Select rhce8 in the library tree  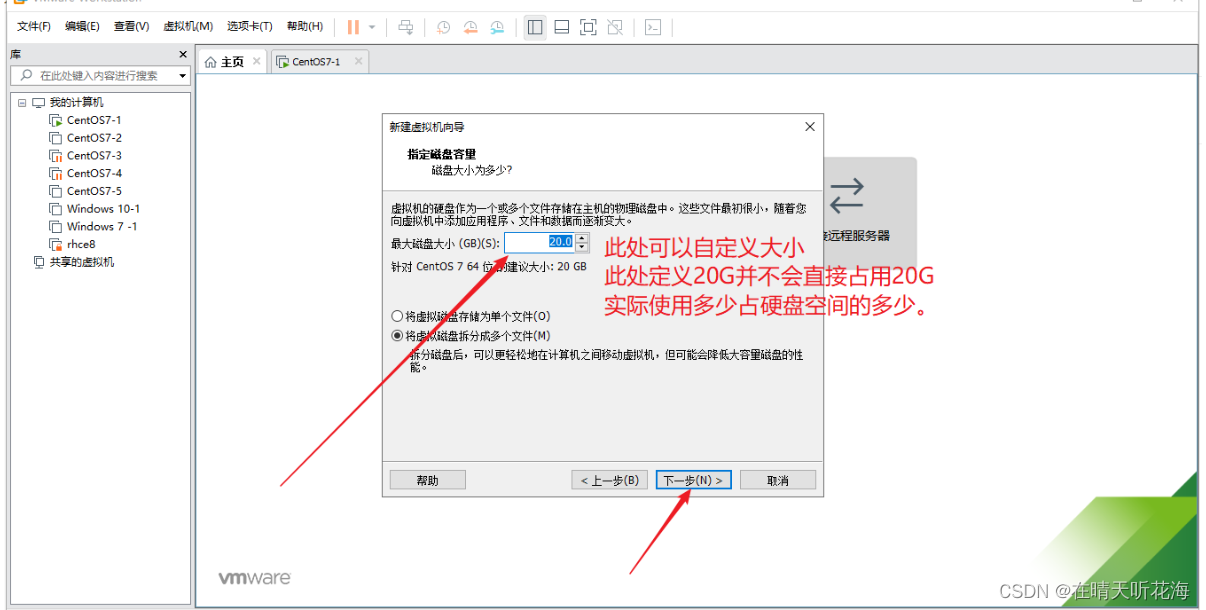(81, 244)
